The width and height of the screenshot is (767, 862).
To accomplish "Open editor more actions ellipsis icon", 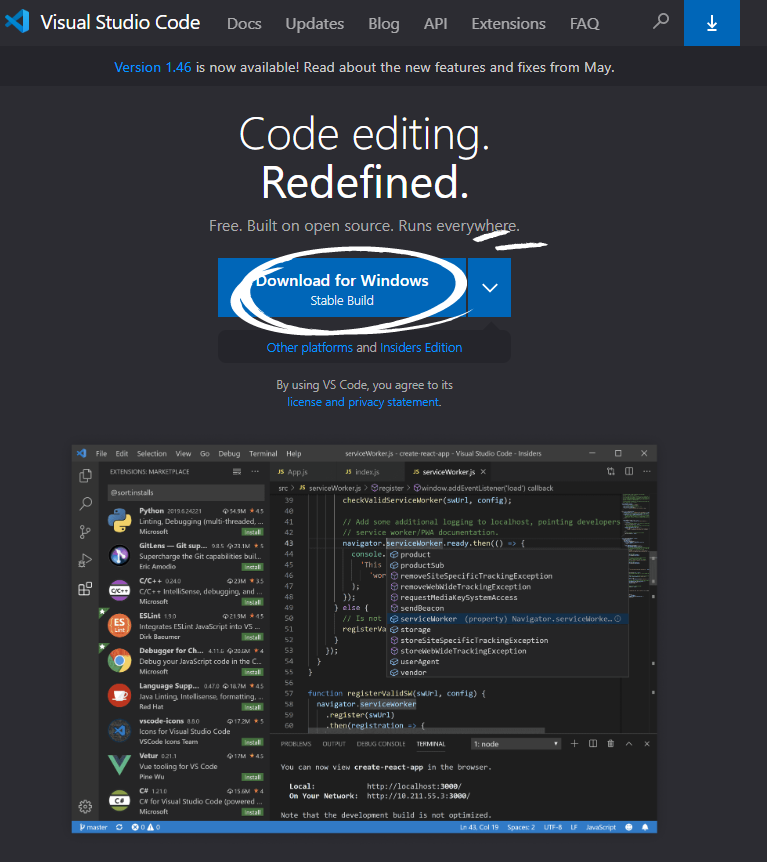I will [x=647, y=471].
